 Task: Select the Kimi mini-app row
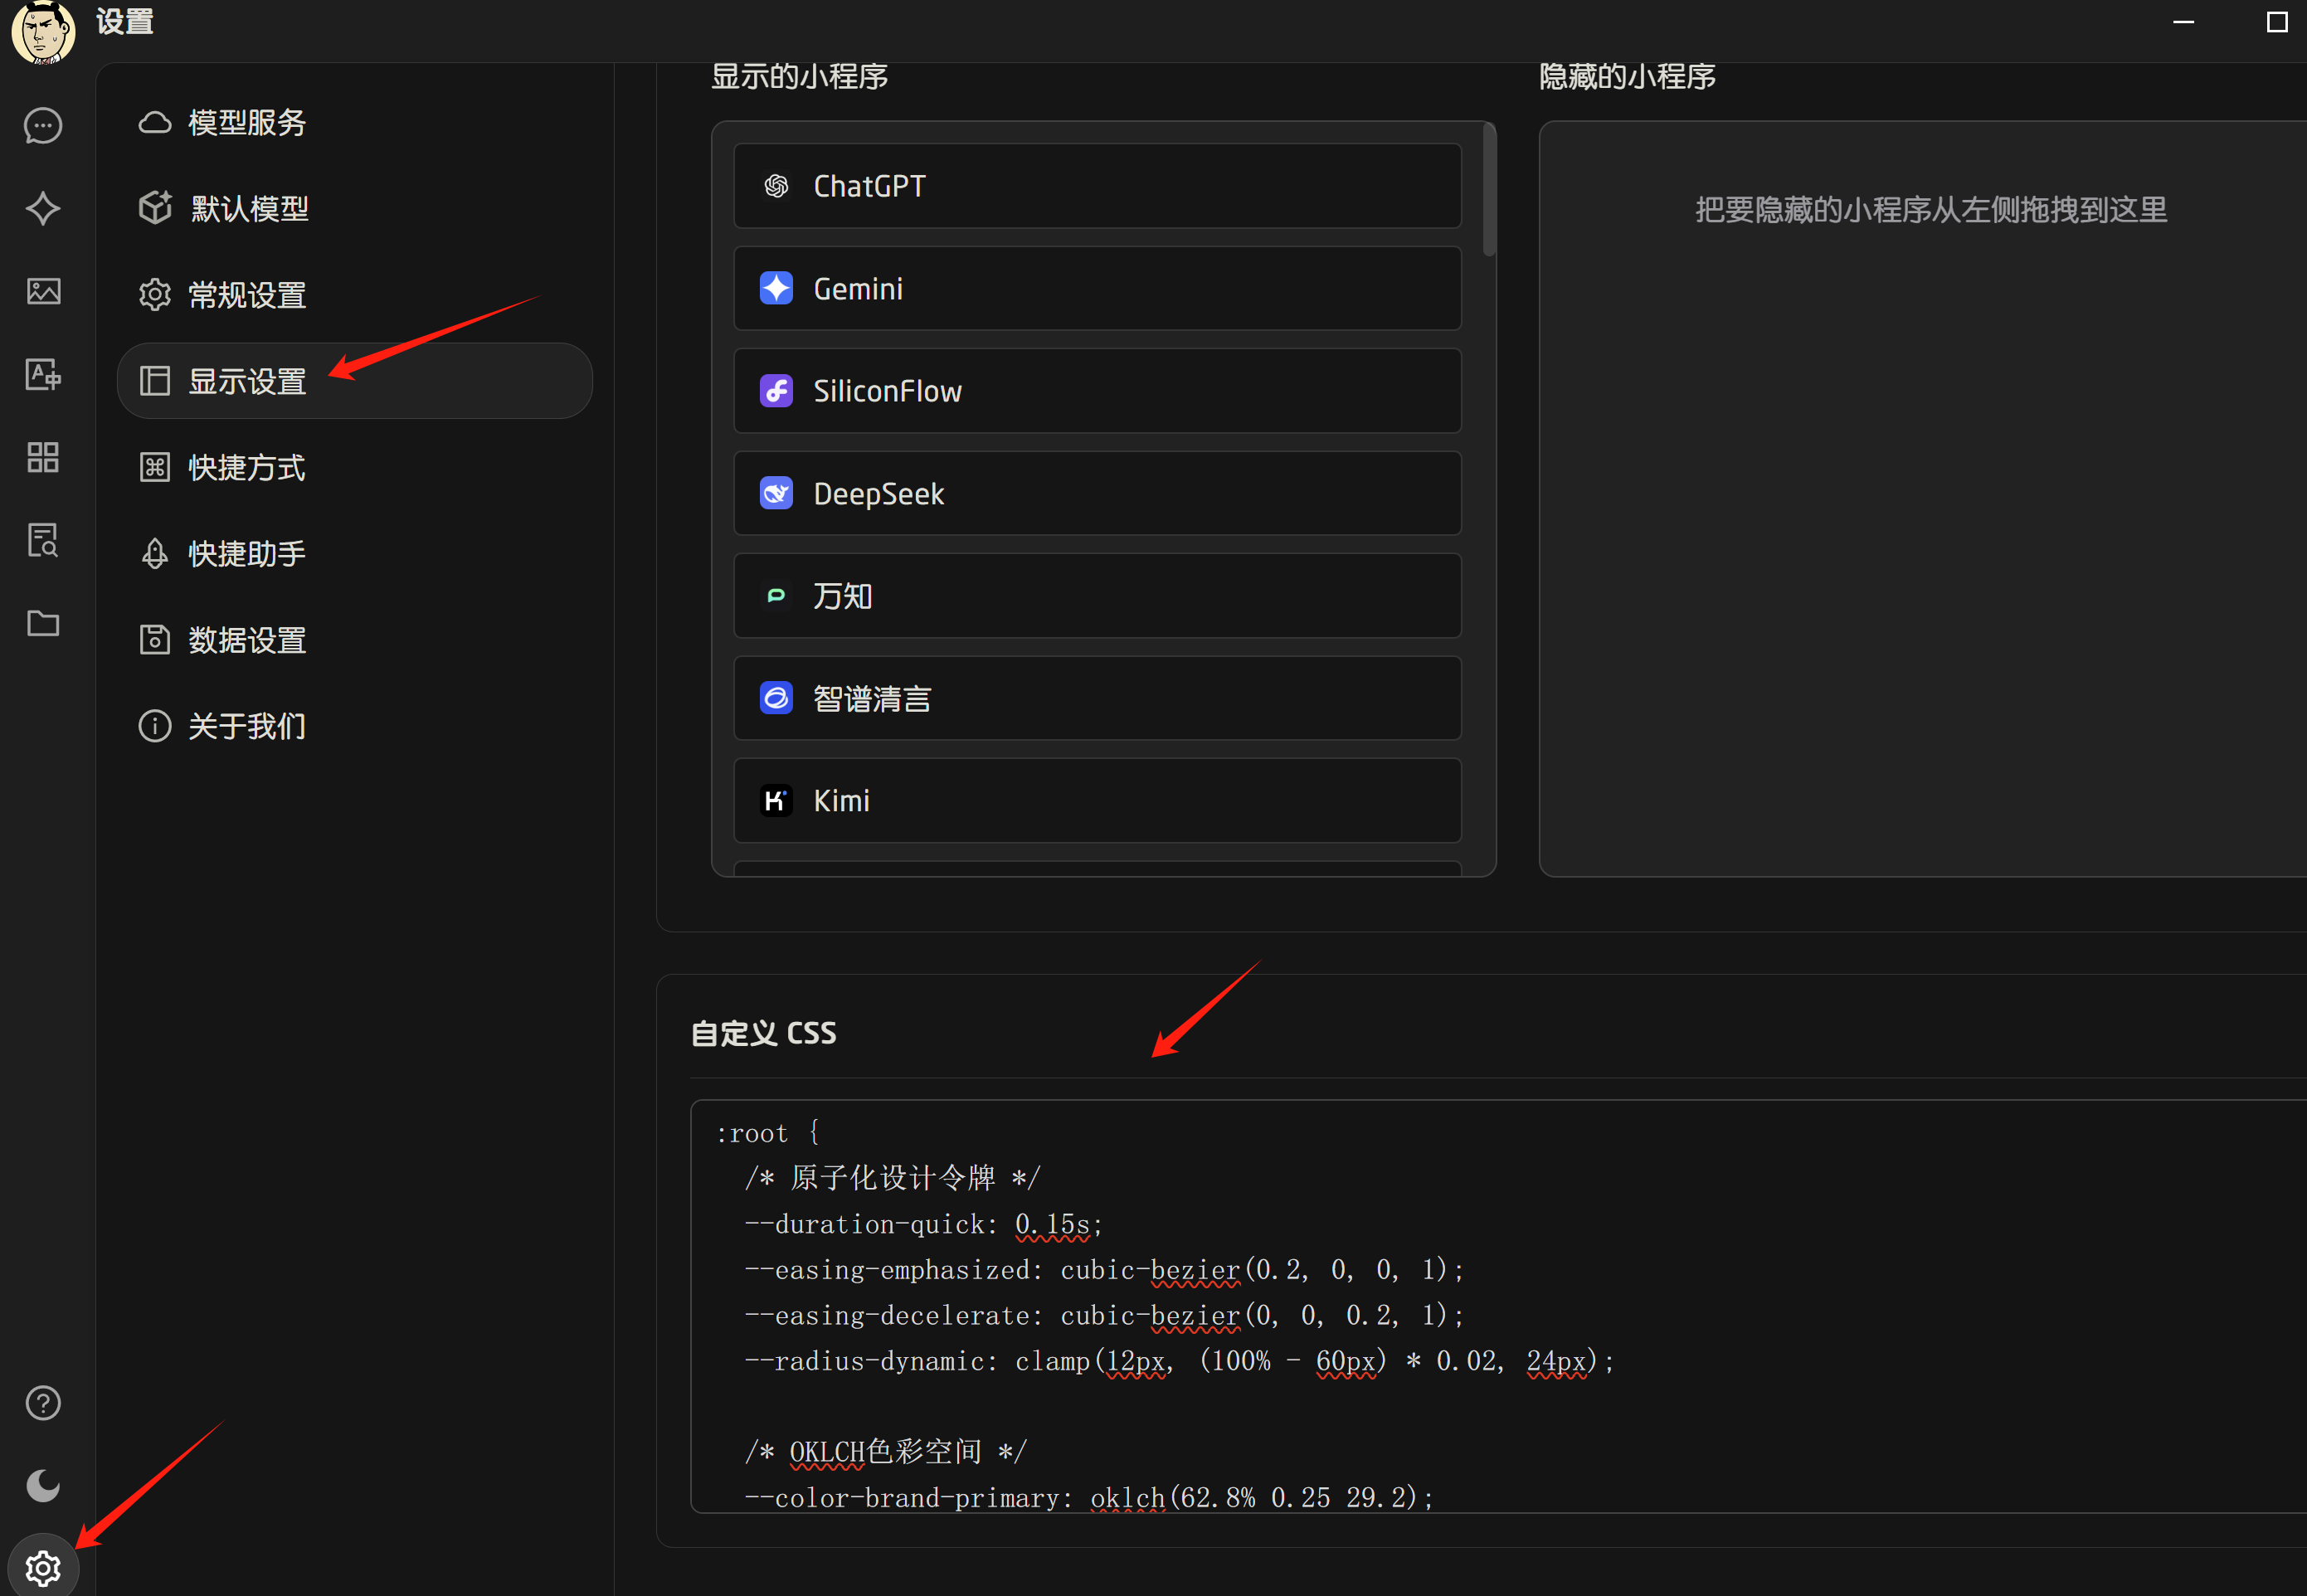[1097, 800]
